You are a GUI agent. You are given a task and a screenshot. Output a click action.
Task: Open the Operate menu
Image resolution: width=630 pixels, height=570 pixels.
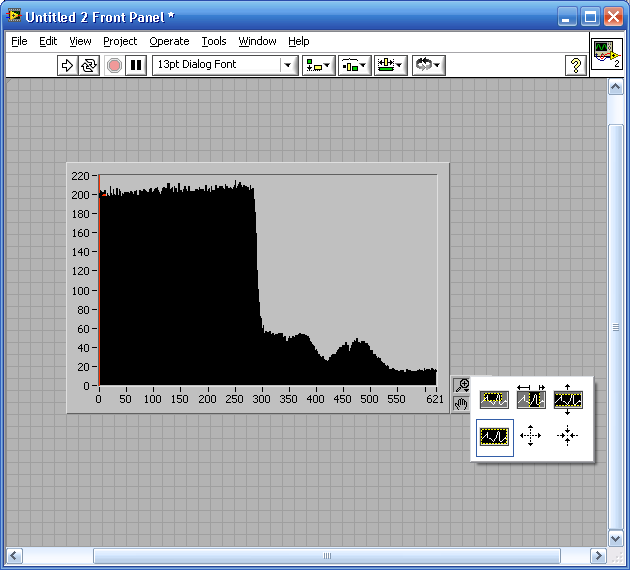[169, 41]
